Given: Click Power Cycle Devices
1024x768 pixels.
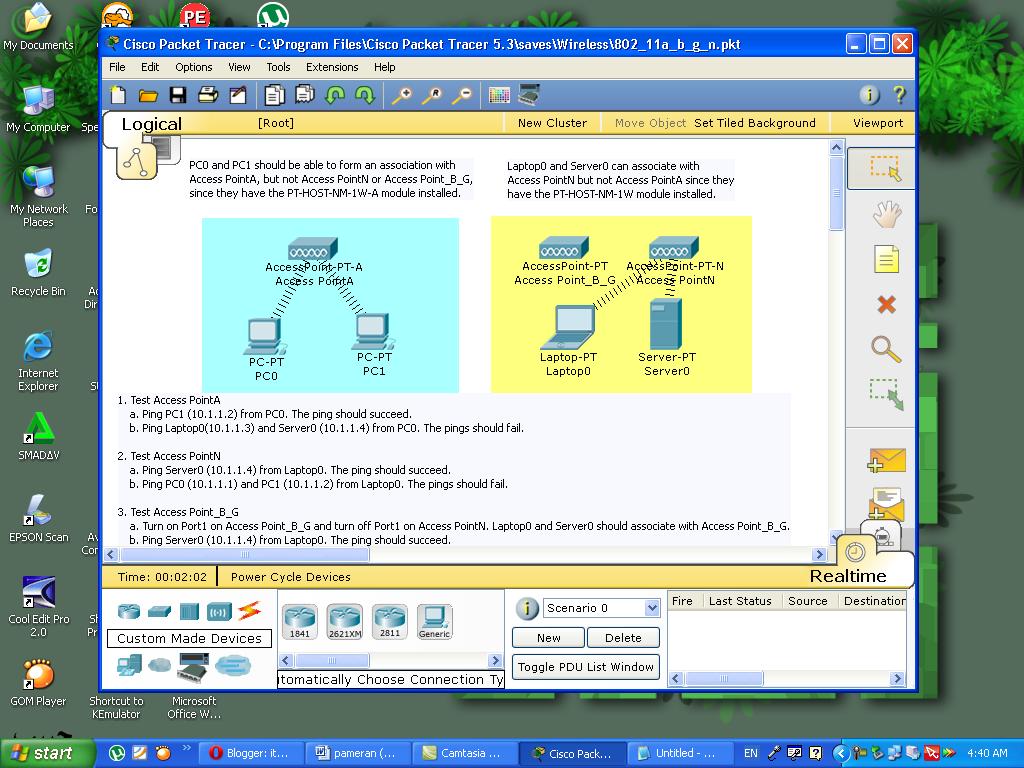Looking at the screenshot, I should [291, 577].
